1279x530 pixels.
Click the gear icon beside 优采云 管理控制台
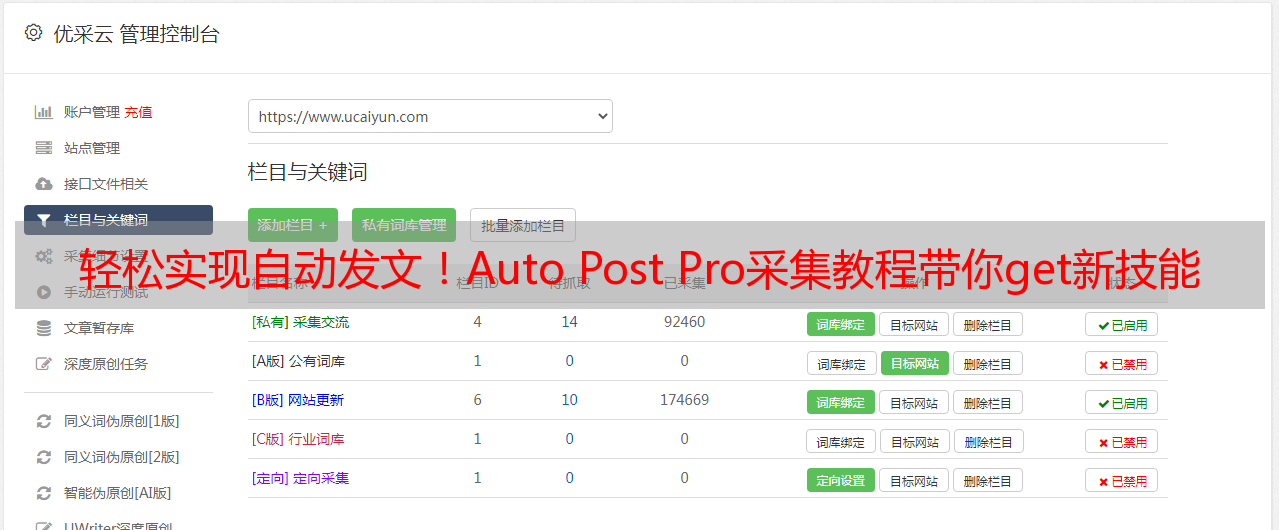click(x=34, y=33)
